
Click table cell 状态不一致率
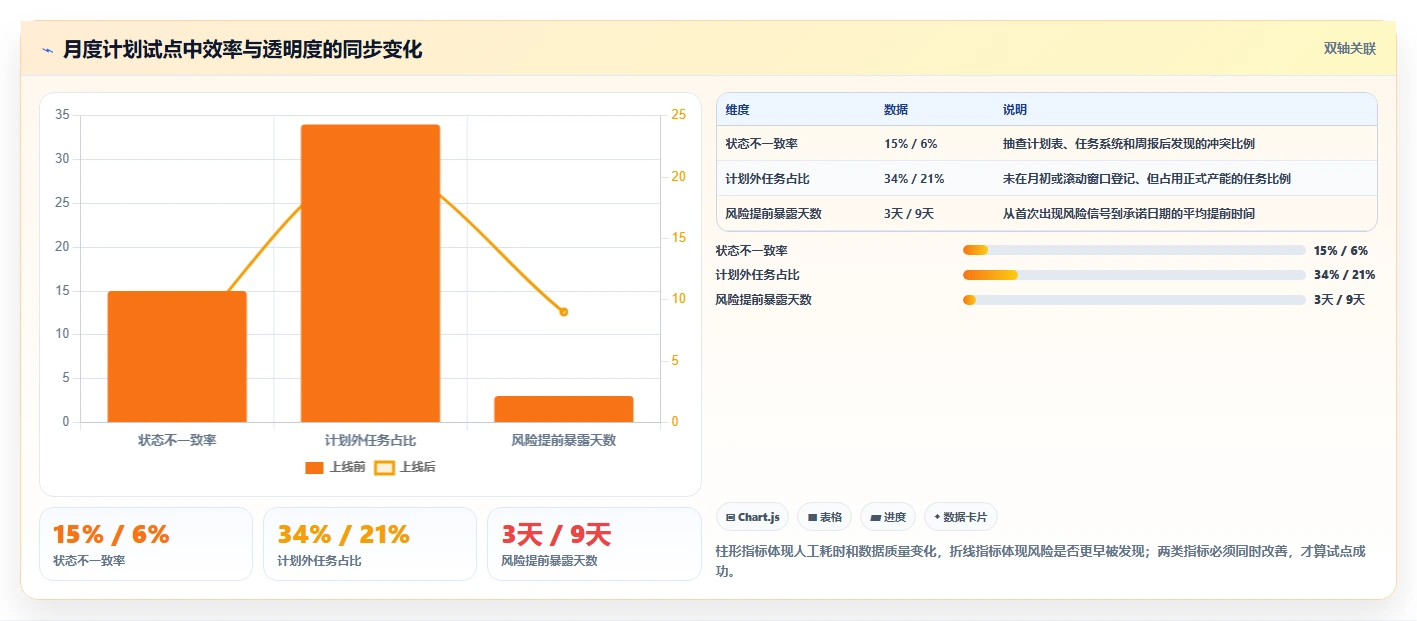click(x=761, y=143)
